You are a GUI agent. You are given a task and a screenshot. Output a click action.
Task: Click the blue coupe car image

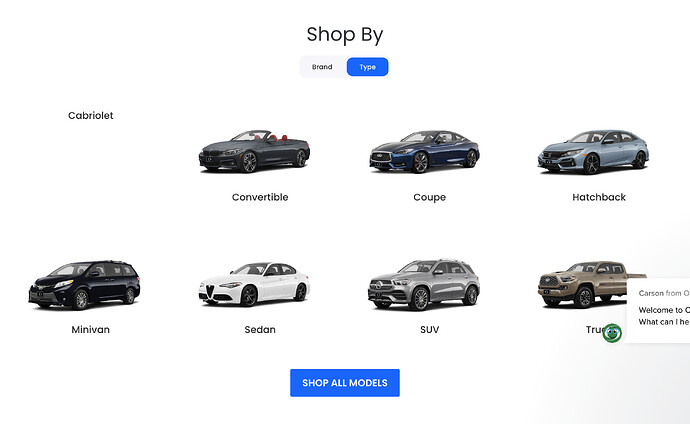(424, 151)
